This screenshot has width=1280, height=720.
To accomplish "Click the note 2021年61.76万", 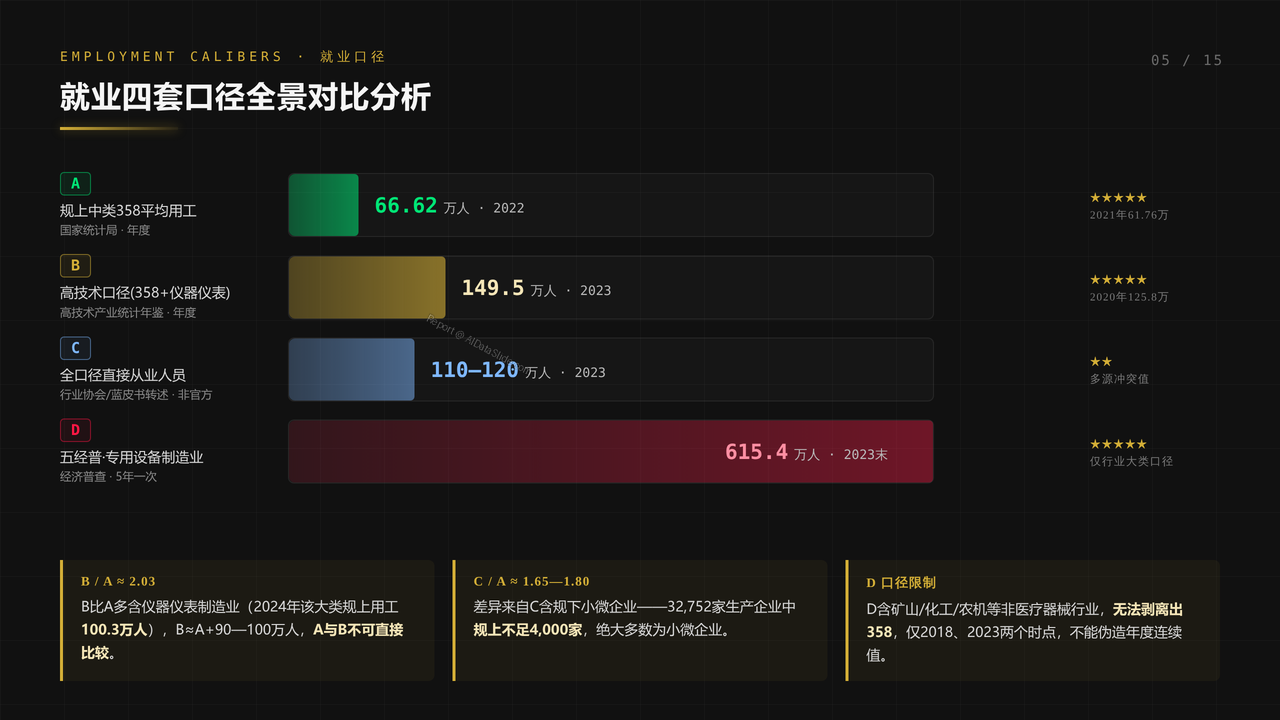I will click(x=1129, y=215).
